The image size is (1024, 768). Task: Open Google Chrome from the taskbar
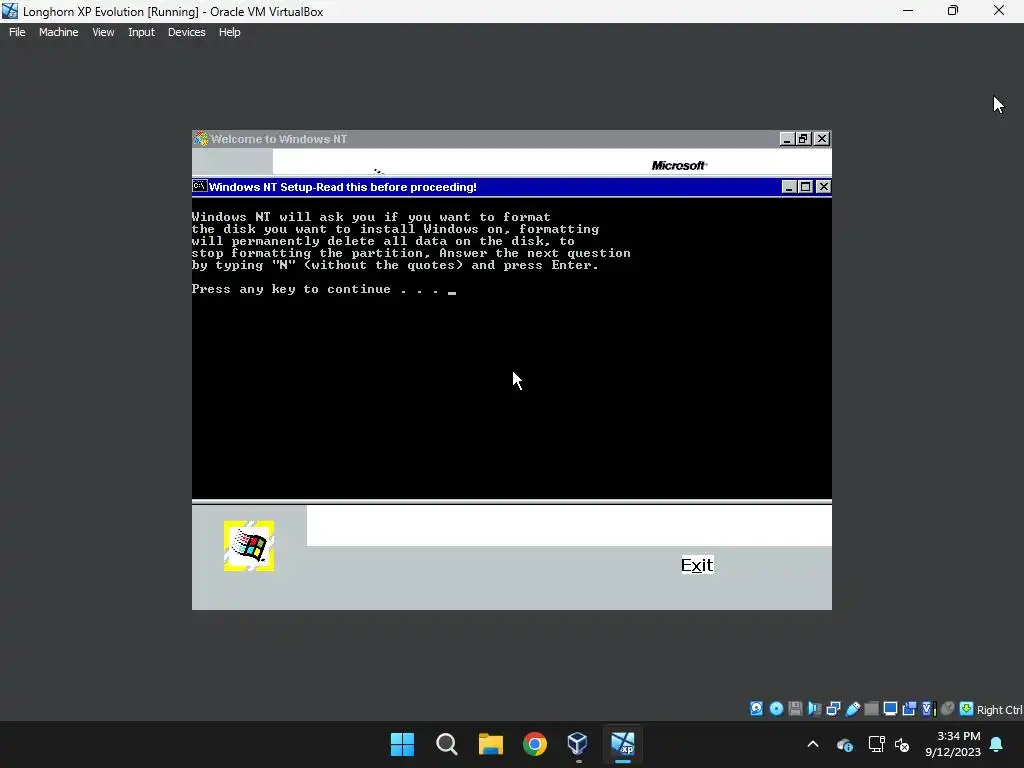click(534, 744)
